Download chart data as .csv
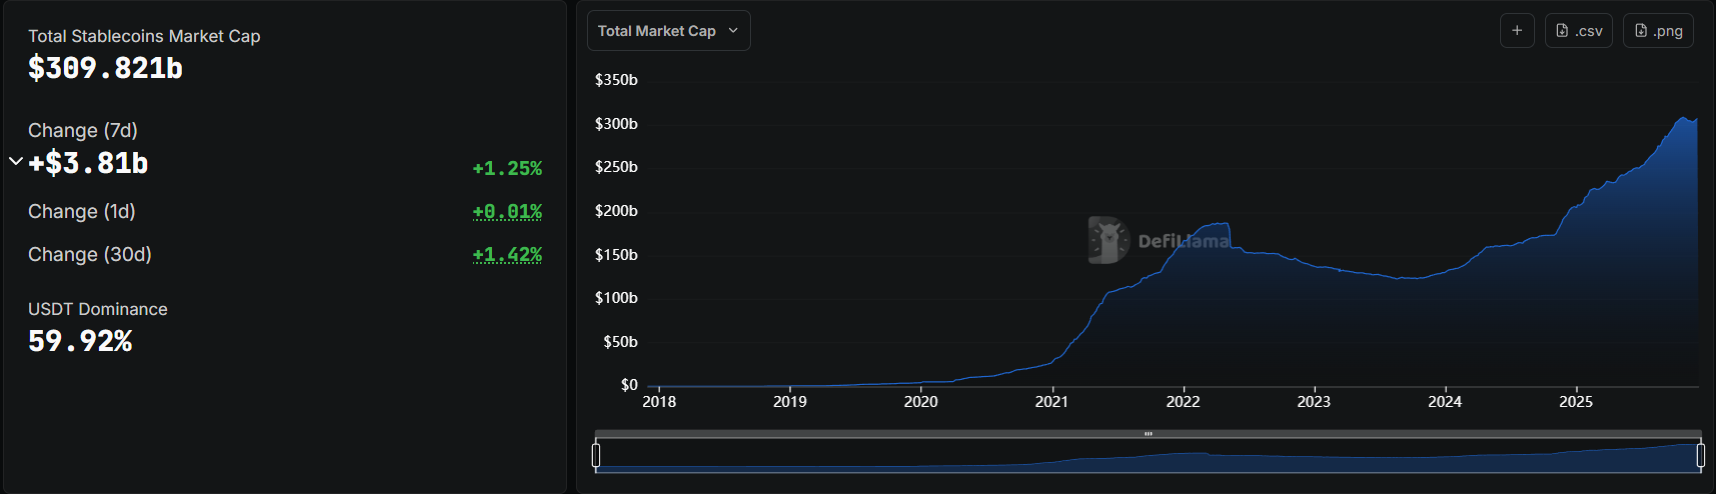Viewport: 1716px width, 494px height. (x=1578, y=31)
